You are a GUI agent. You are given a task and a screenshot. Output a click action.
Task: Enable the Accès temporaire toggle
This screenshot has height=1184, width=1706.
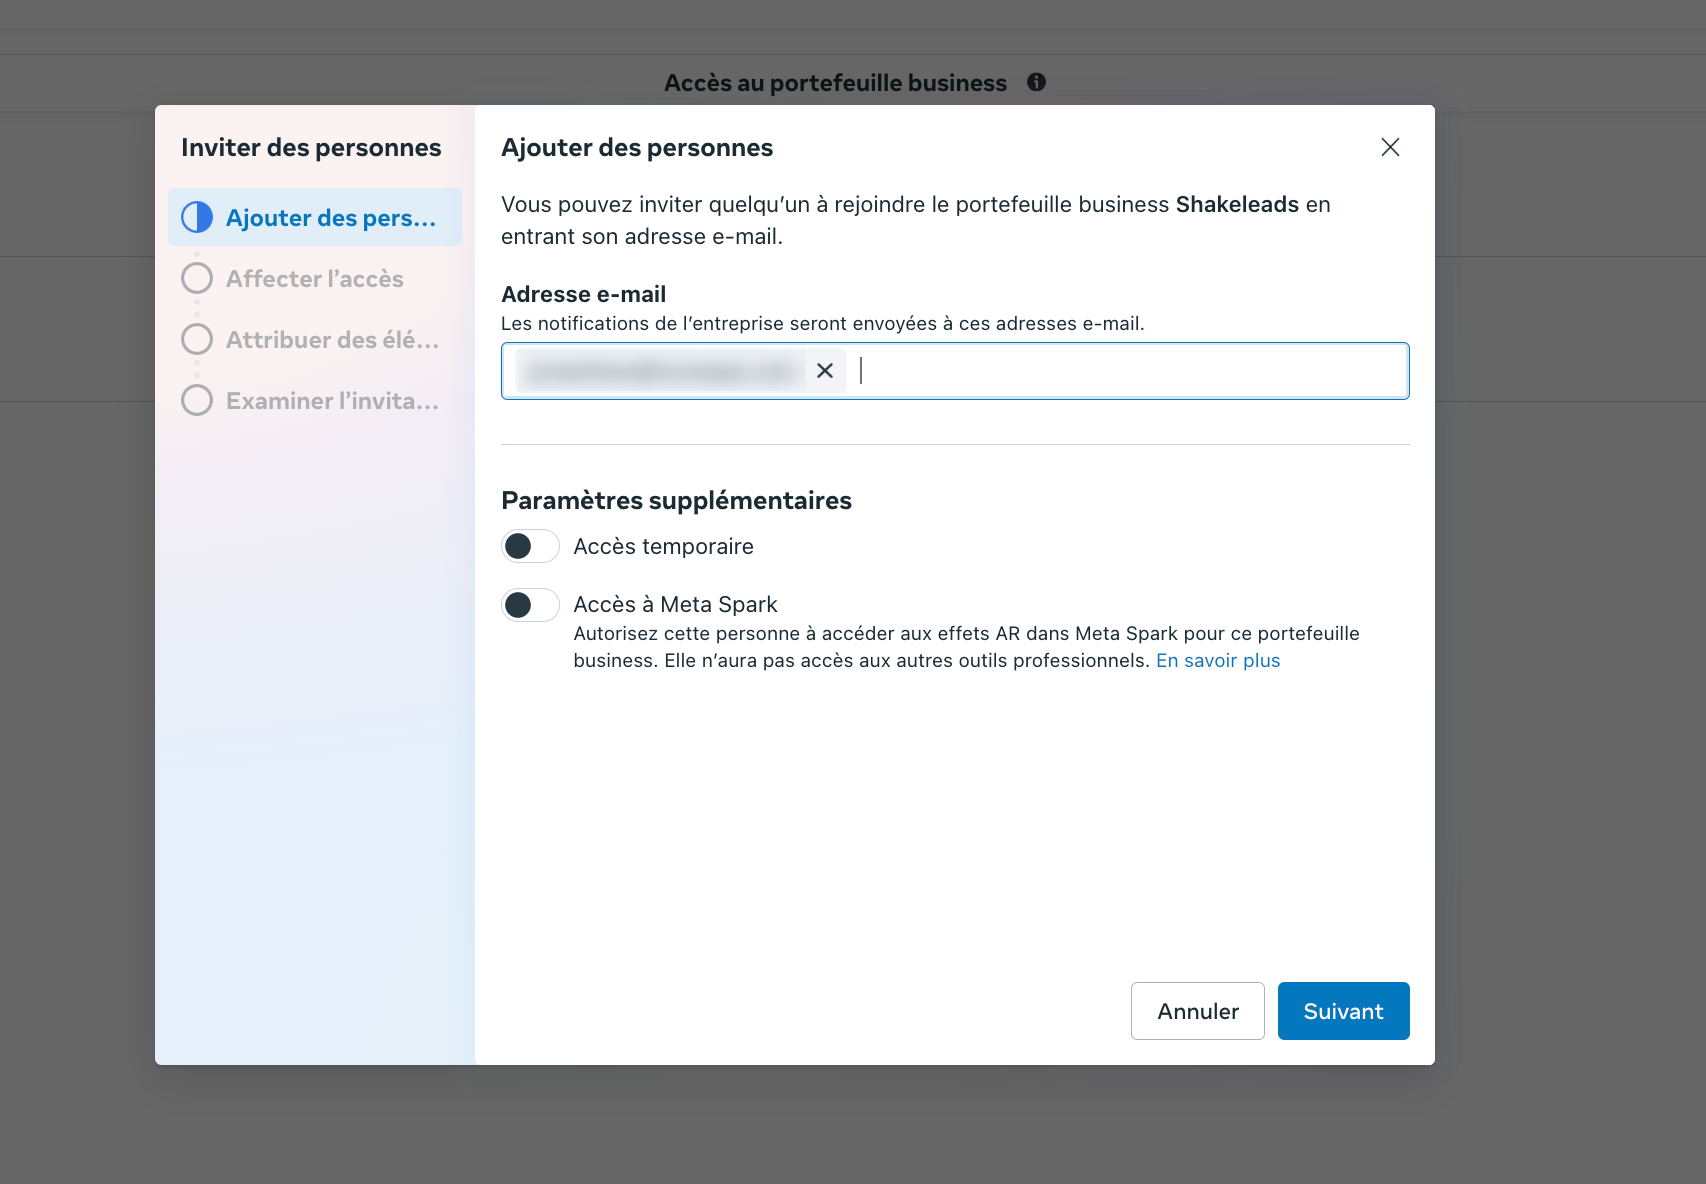[530, 546]
